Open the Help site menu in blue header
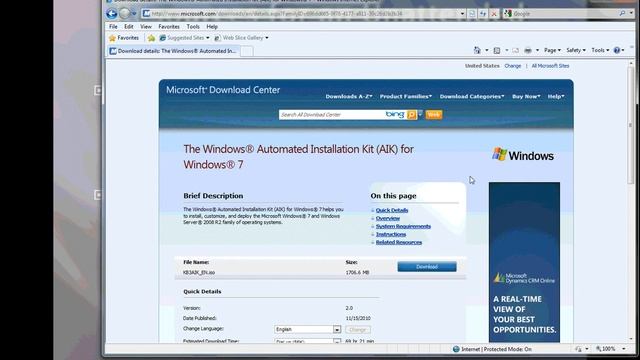640x360 pixels. click(556, 97)
